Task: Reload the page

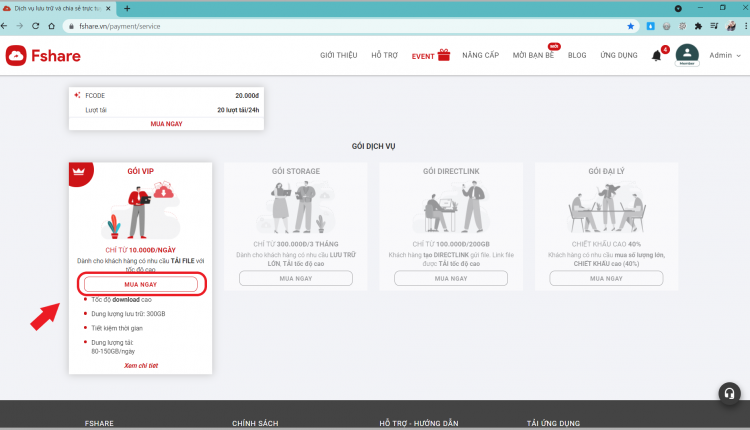Action: click(35, 26)
